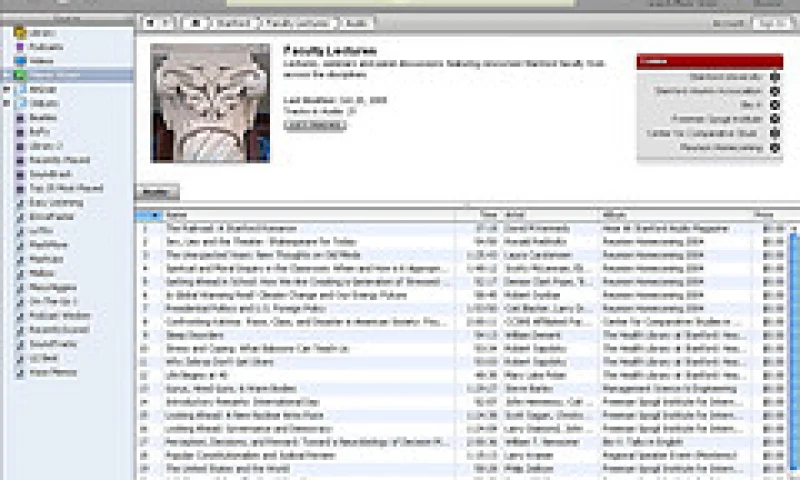Click the Sign In button
The height and width of the screenshot is (480, 800).
coord(773,21)
